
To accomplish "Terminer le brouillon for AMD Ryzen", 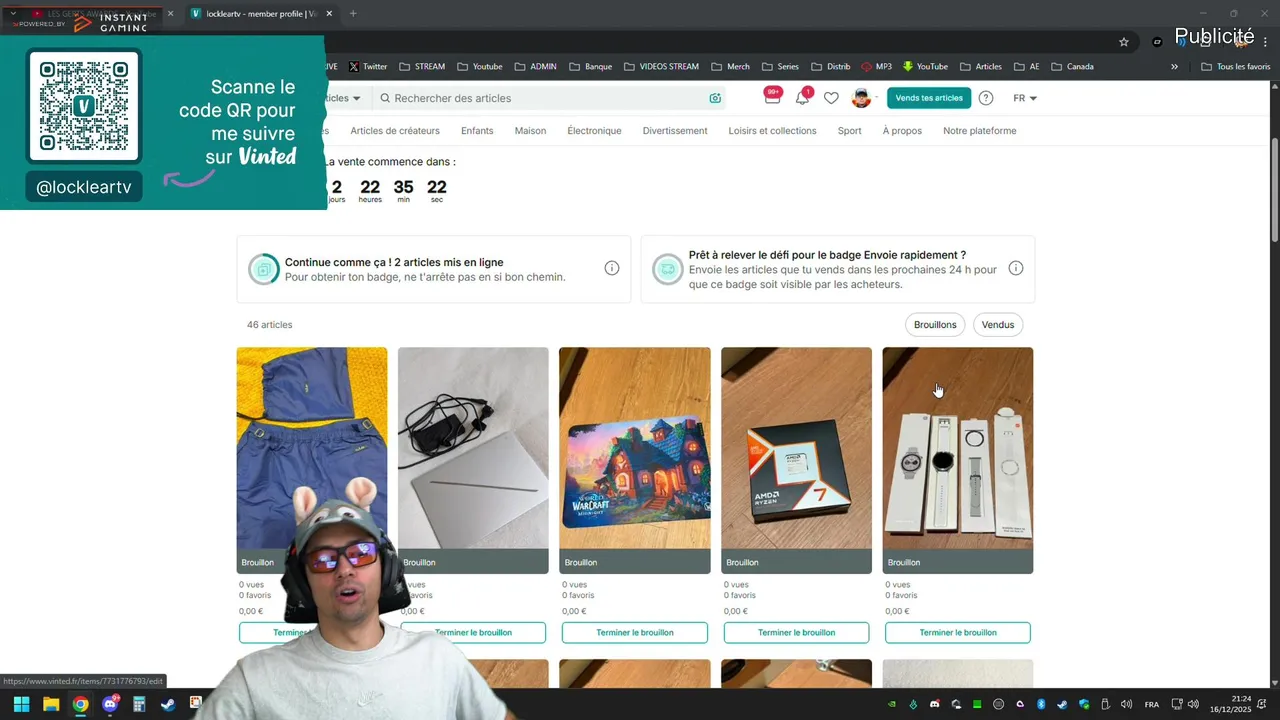I will coord(796,632).
